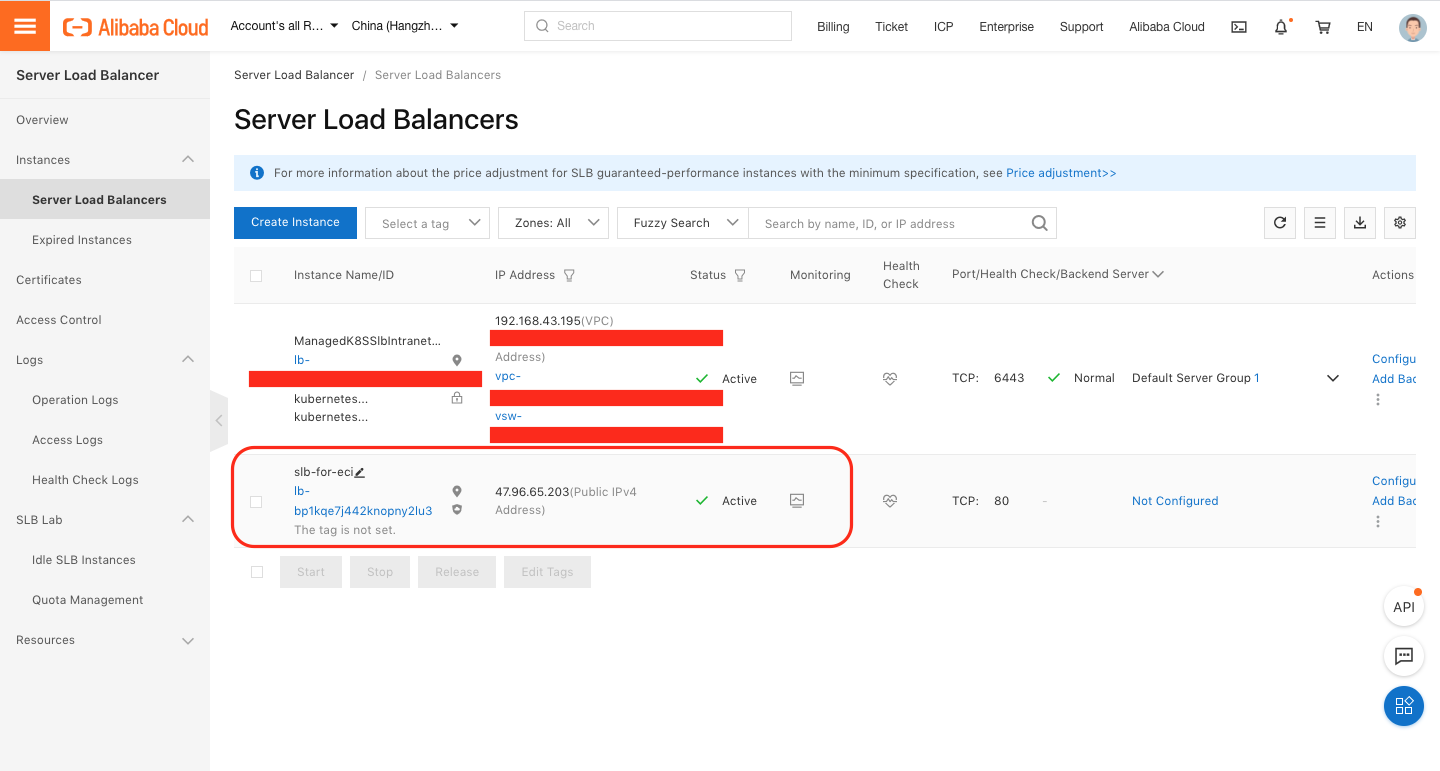1440x771 pixels.
Task: Open health check icon for the ManagedK8SSlbIntranet instance
Action: (x=890, y=379)
